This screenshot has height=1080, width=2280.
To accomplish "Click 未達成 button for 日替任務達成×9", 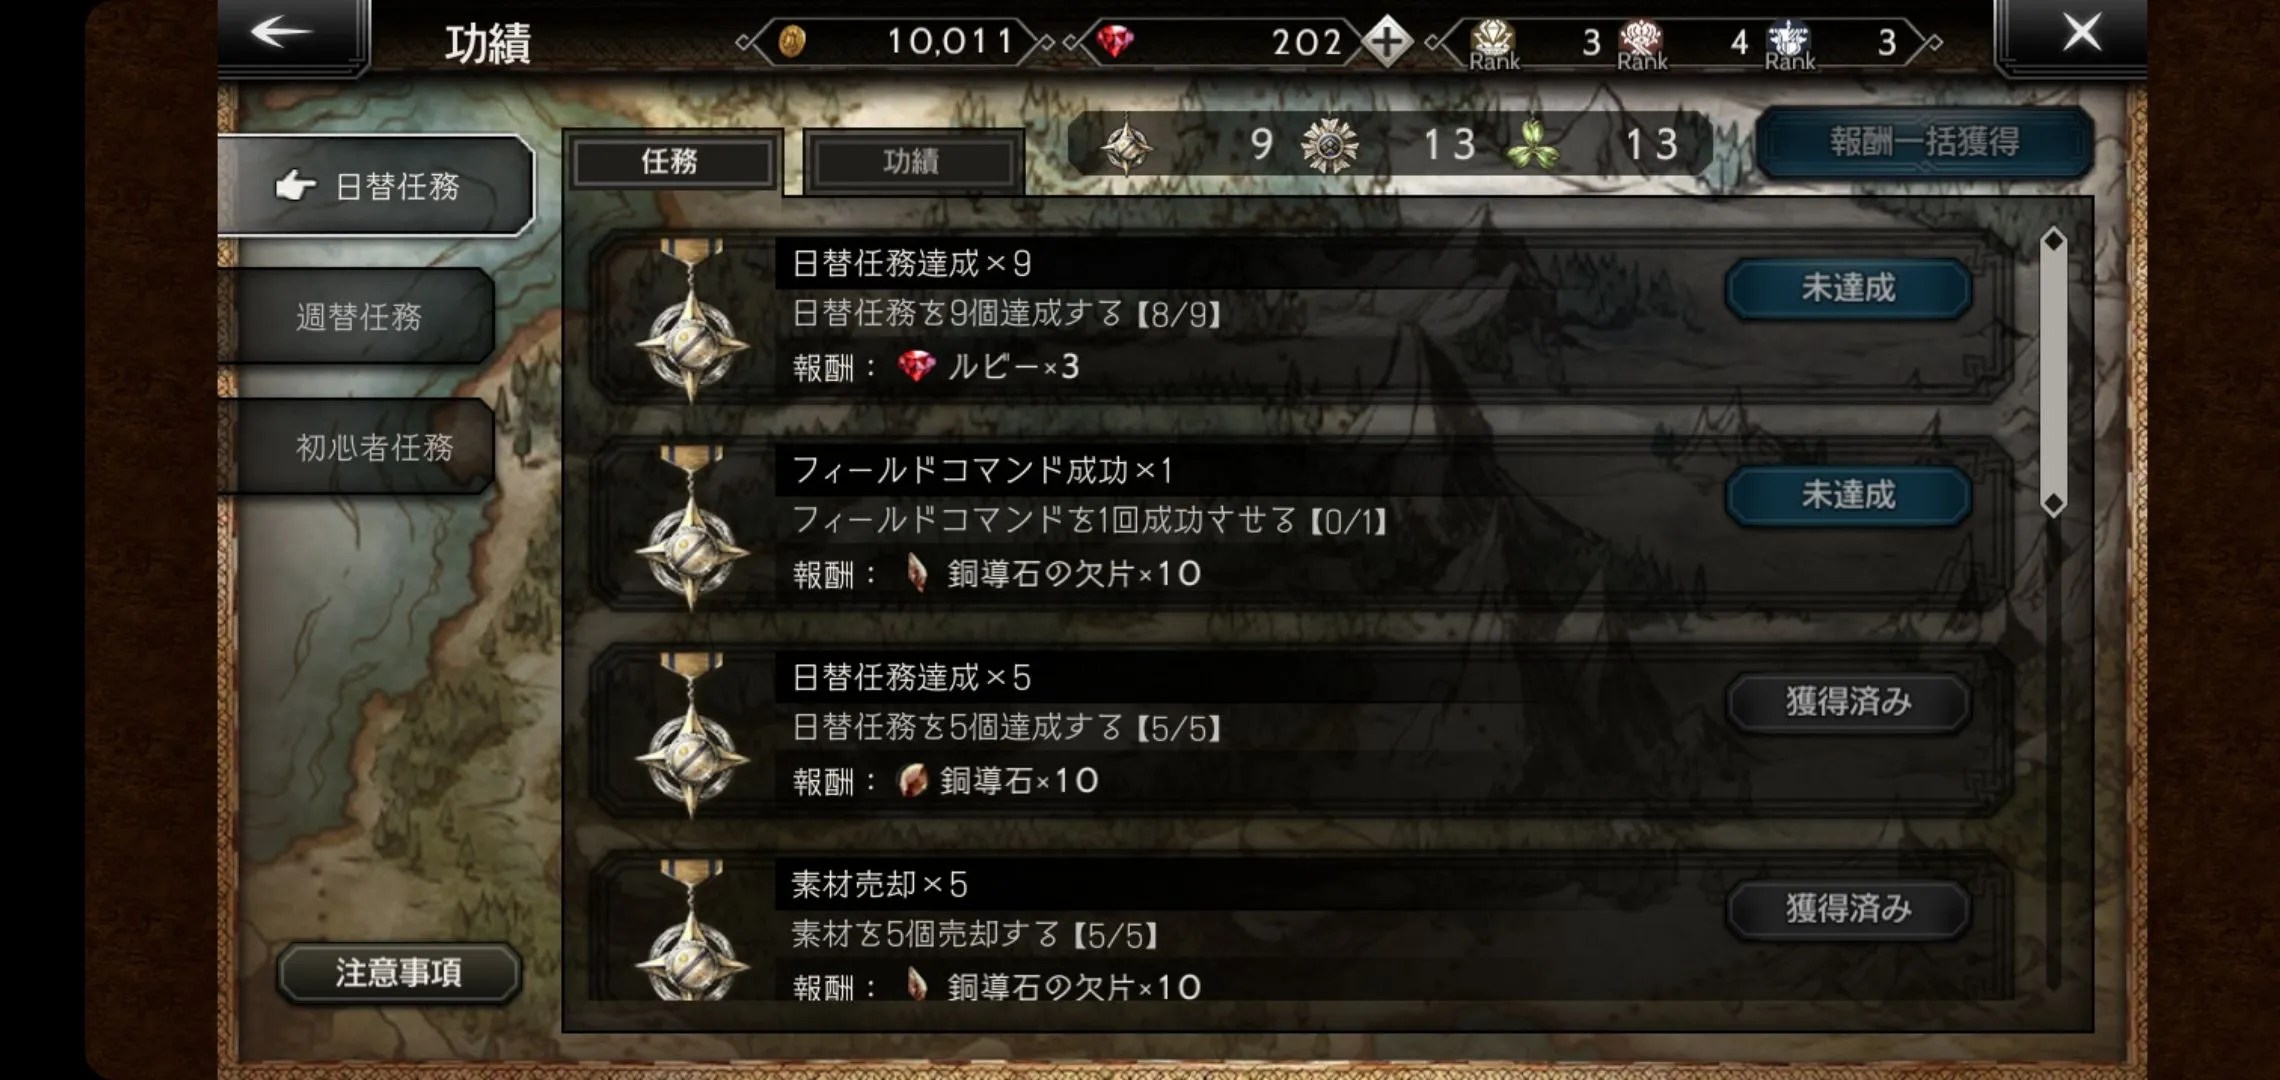I will pos(1848,289).
